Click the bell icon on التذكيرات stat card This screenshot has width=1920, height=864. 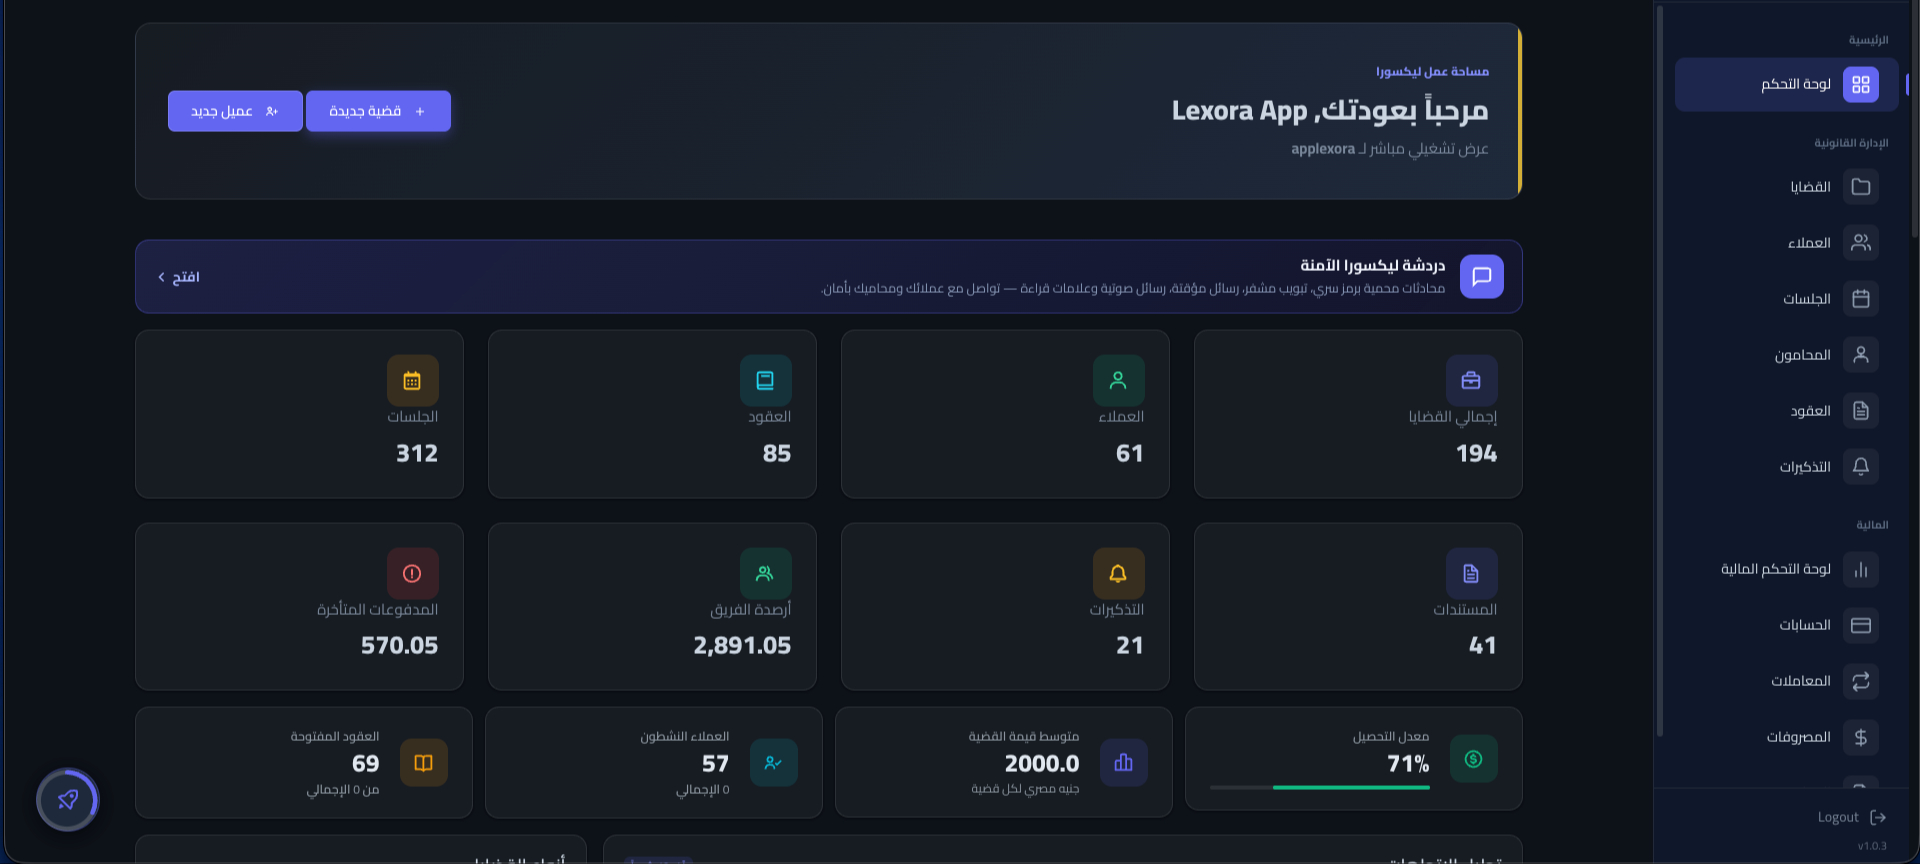1118,573
